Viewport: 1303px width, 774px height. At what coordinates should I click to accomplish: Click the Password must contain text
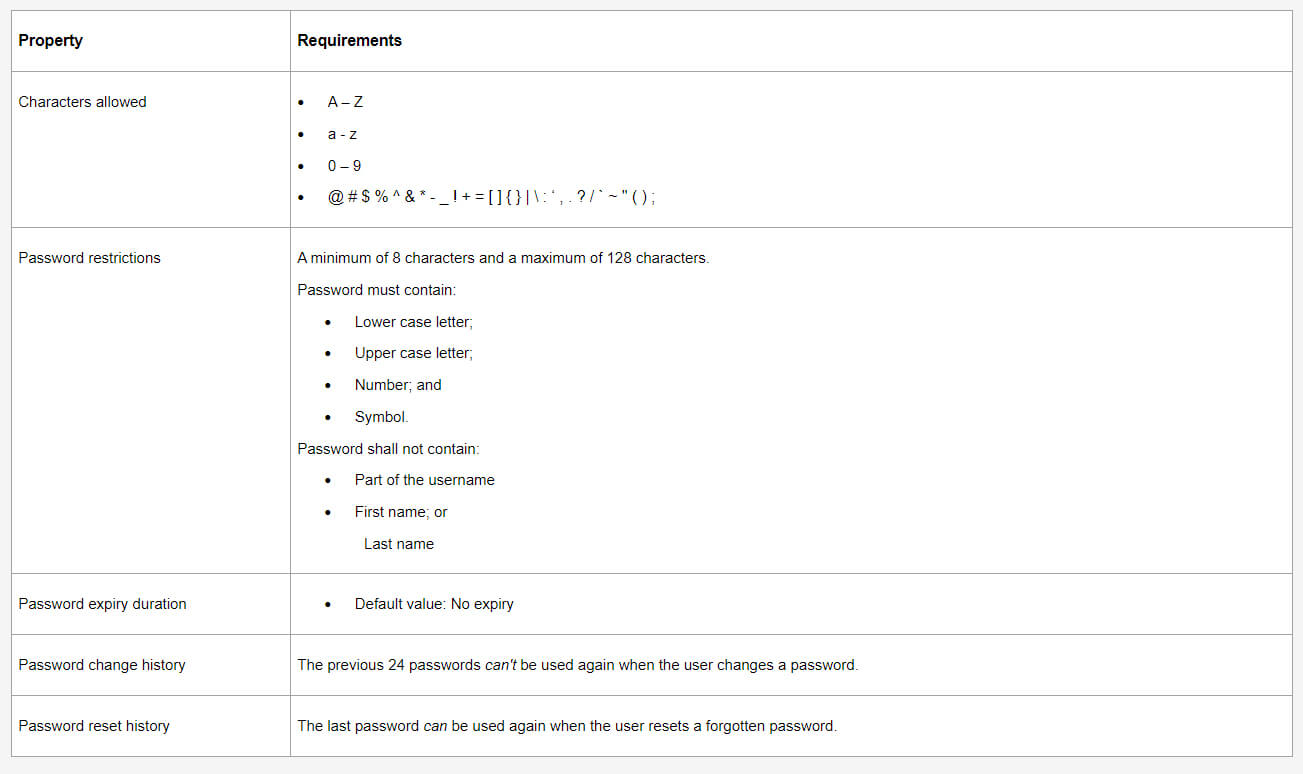pyautogui.click(x=376, y=290)
